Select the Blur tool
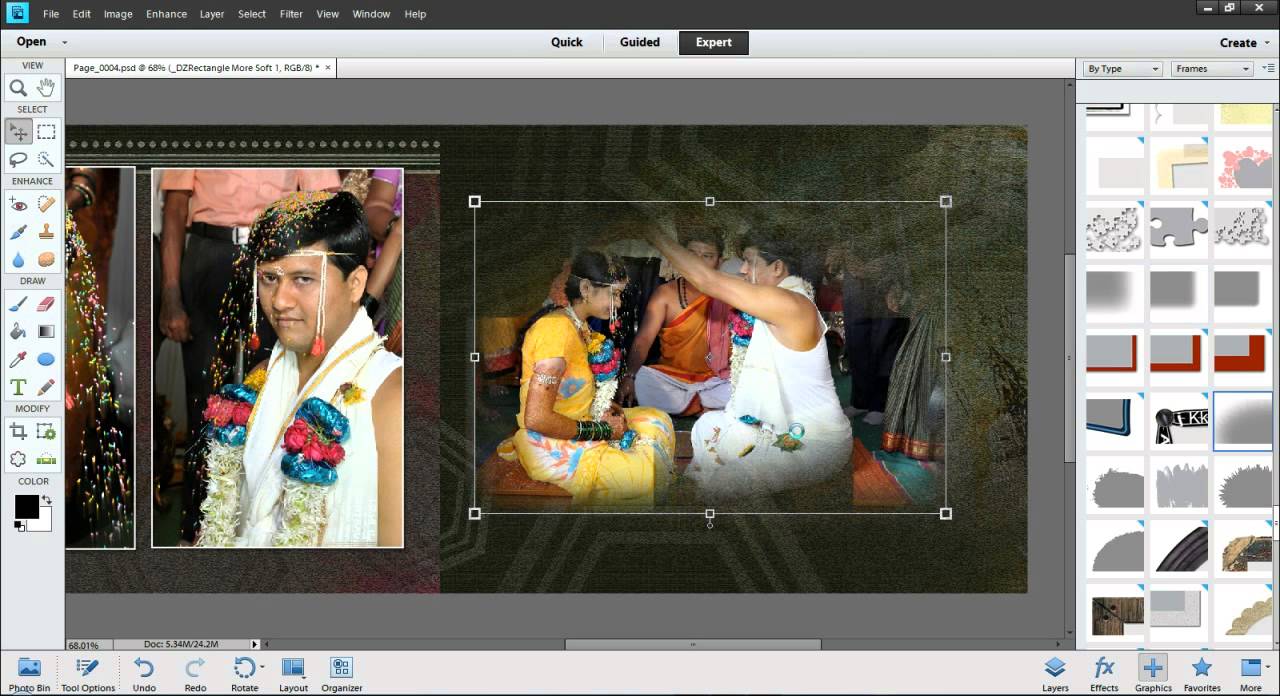Viewport: 1280px width, 696px height. point(18,259)
